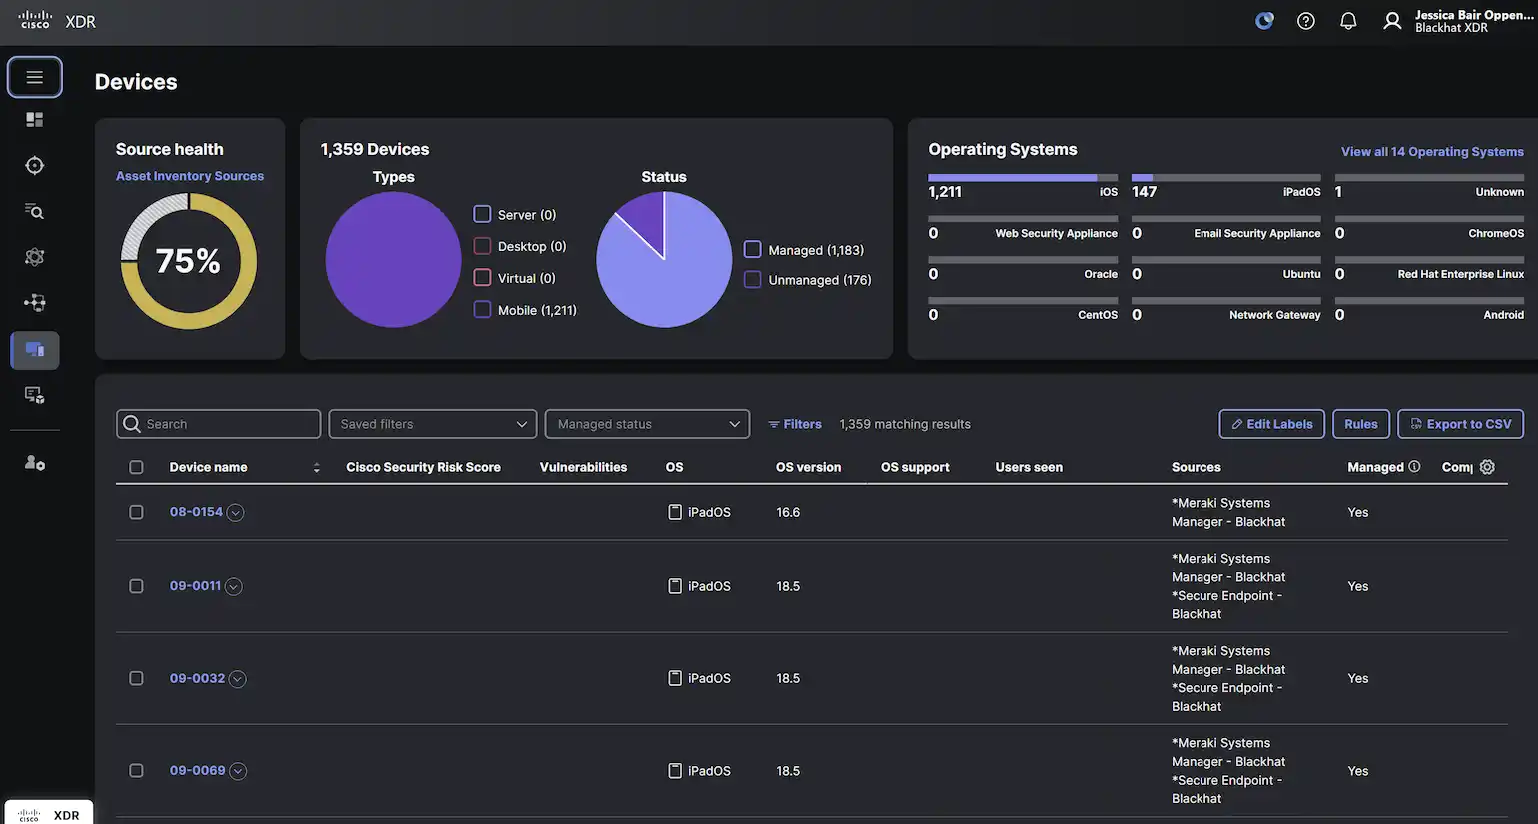This screenshot has width=1538, height=824.
Task: Click the help question mark icon
Action: (1305, 20)
